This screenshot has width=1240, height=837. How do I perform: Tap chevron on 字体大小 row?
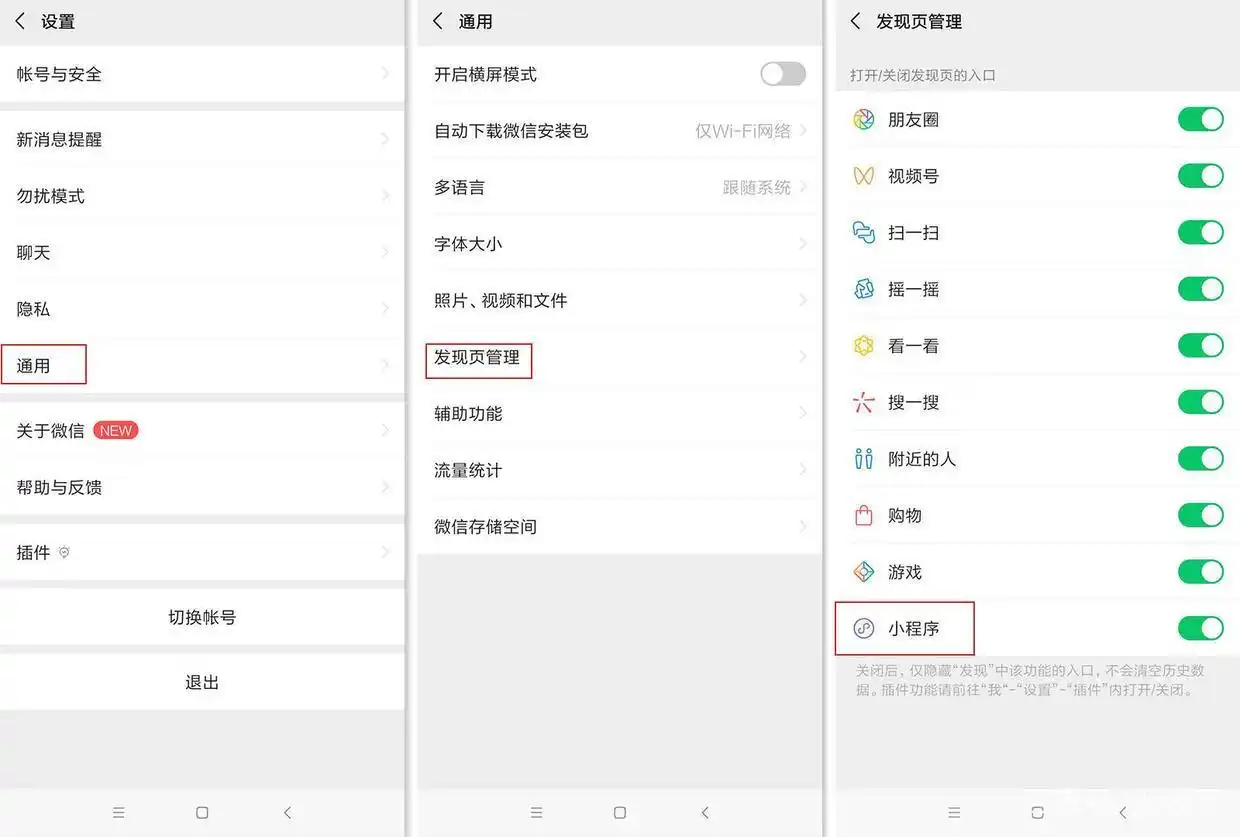(803, 244)
